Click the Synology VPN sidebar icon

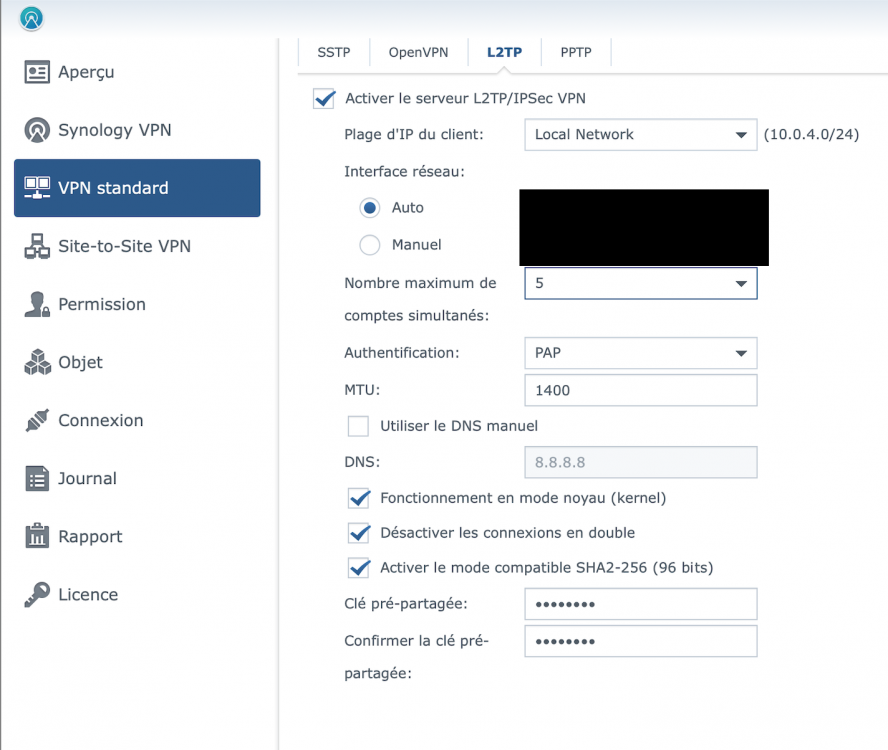click(x=37, y=130)
